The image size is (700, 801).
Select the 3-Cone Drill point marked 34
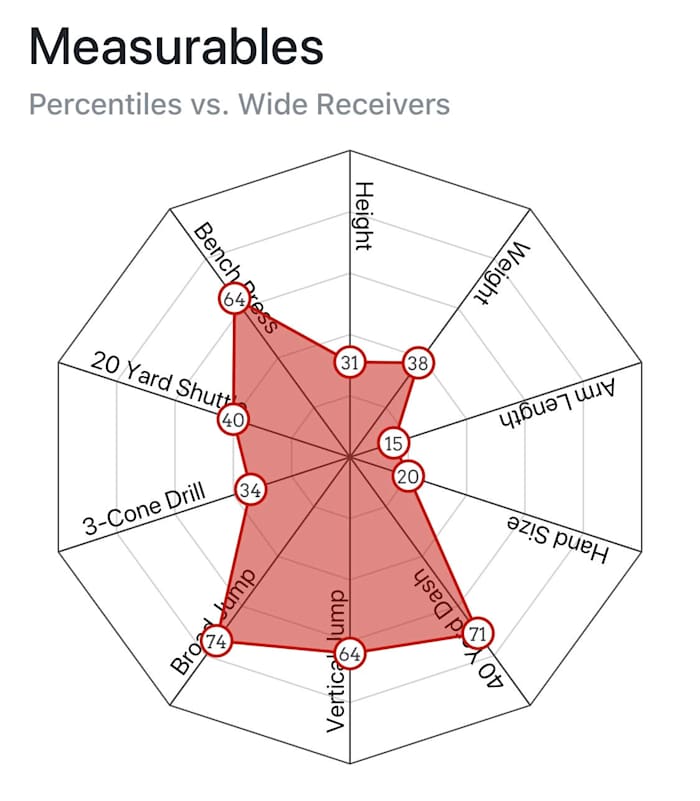pos(251,490)
